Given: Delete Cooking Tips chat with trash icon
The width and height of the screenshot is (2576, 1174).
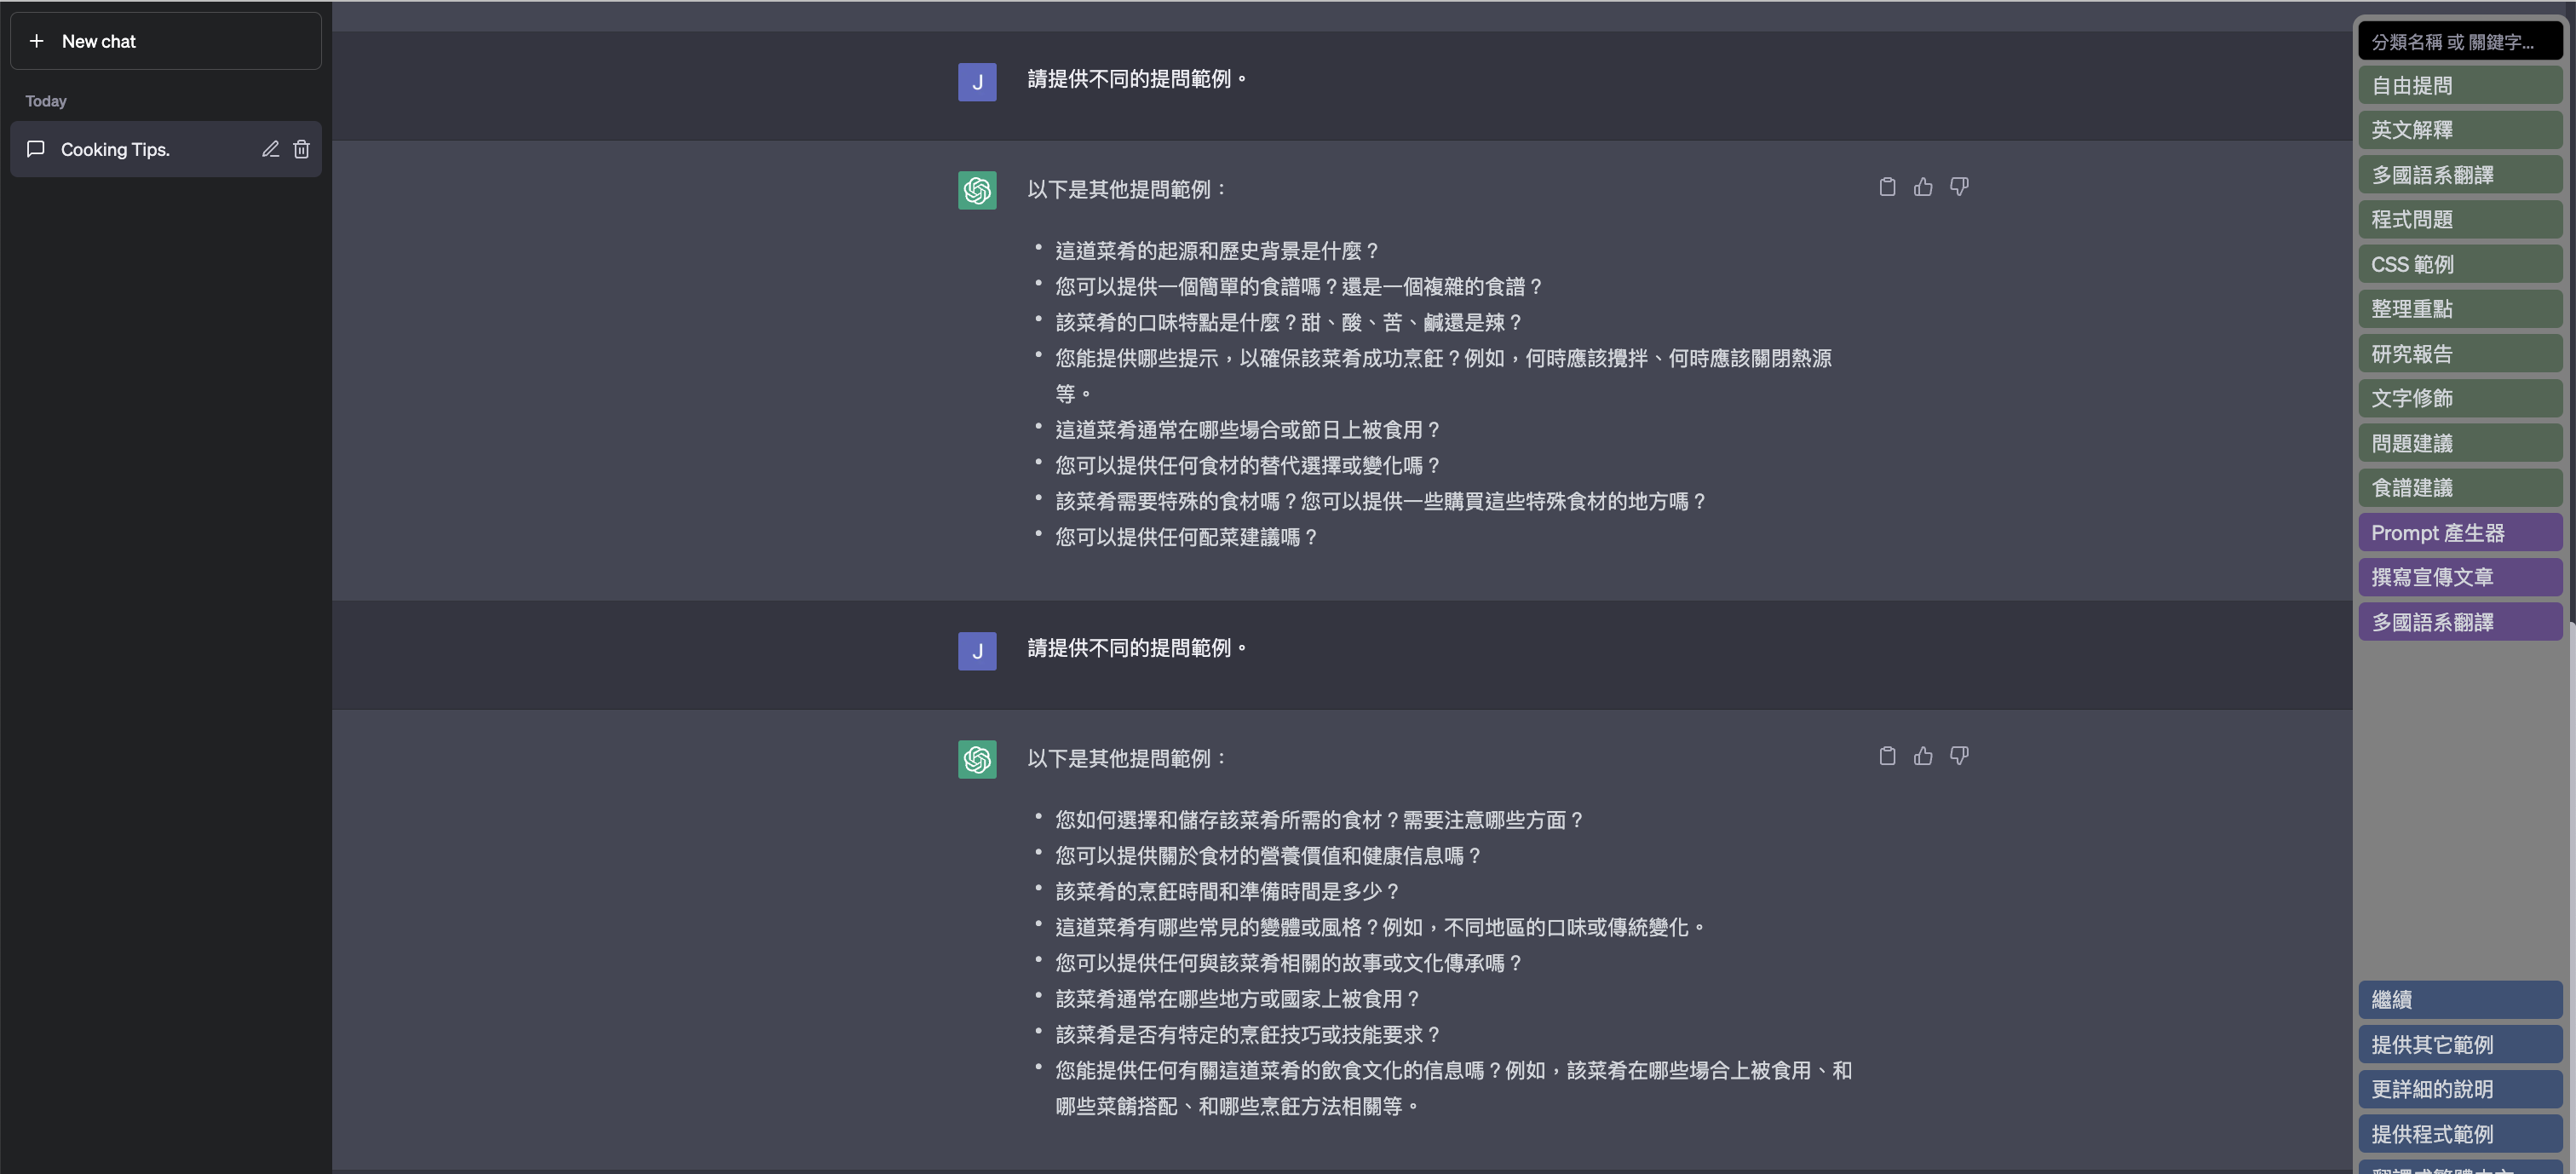Looking at the screenshot, I should pyautogui.click(x=301, y=149).
